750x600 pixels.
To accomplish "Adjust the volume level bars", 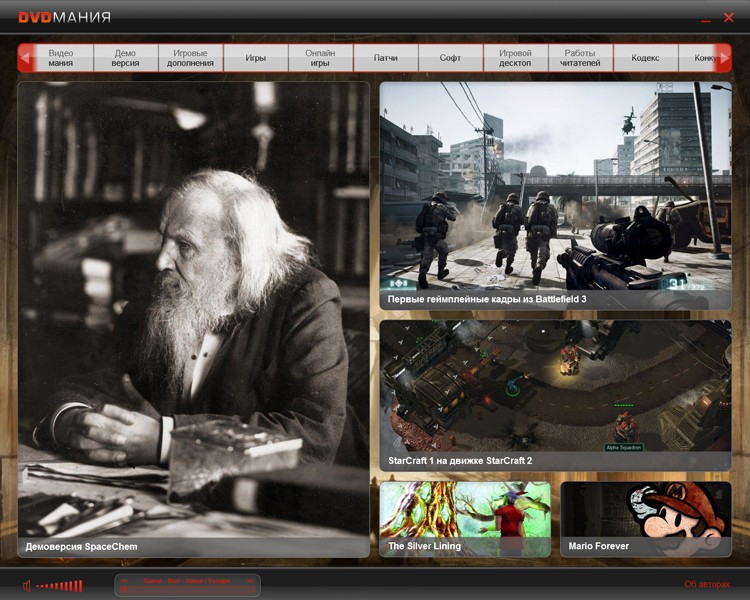I will (60, 585).
